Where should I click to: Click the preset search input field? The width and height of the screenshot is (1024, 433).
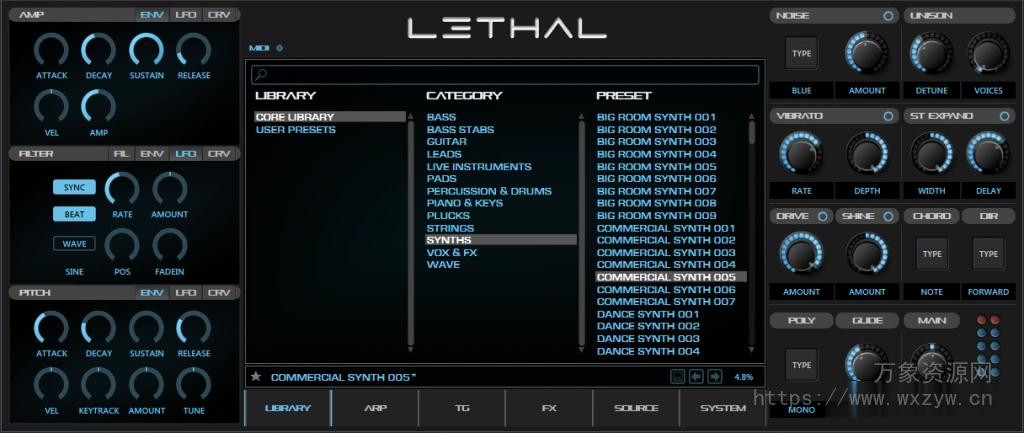click(x=505, y=74)
